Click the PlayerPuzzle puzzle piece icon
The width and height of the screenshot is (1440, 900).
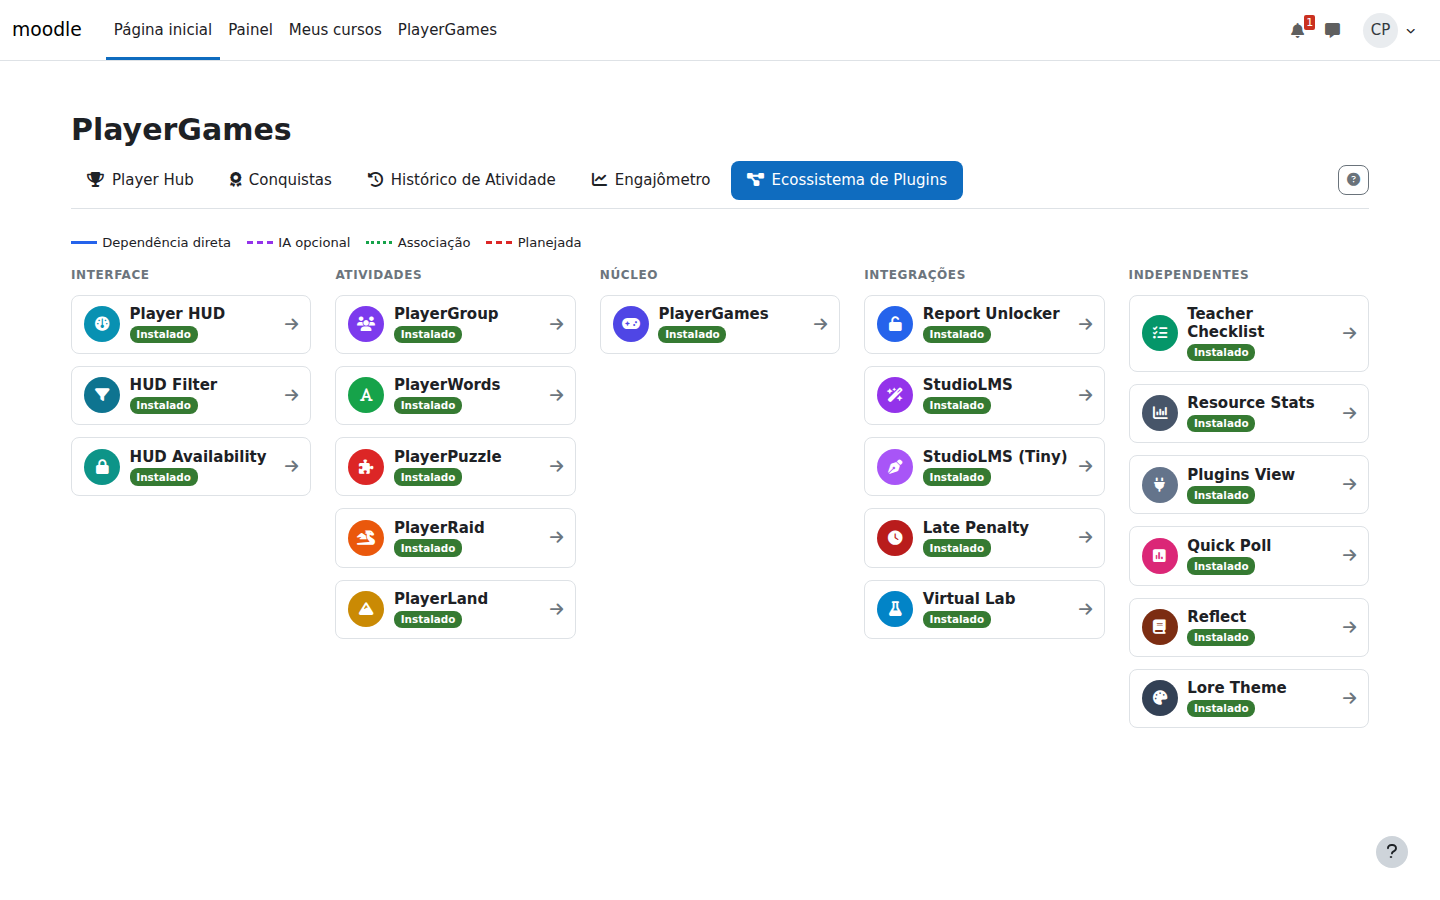[366, 467]
